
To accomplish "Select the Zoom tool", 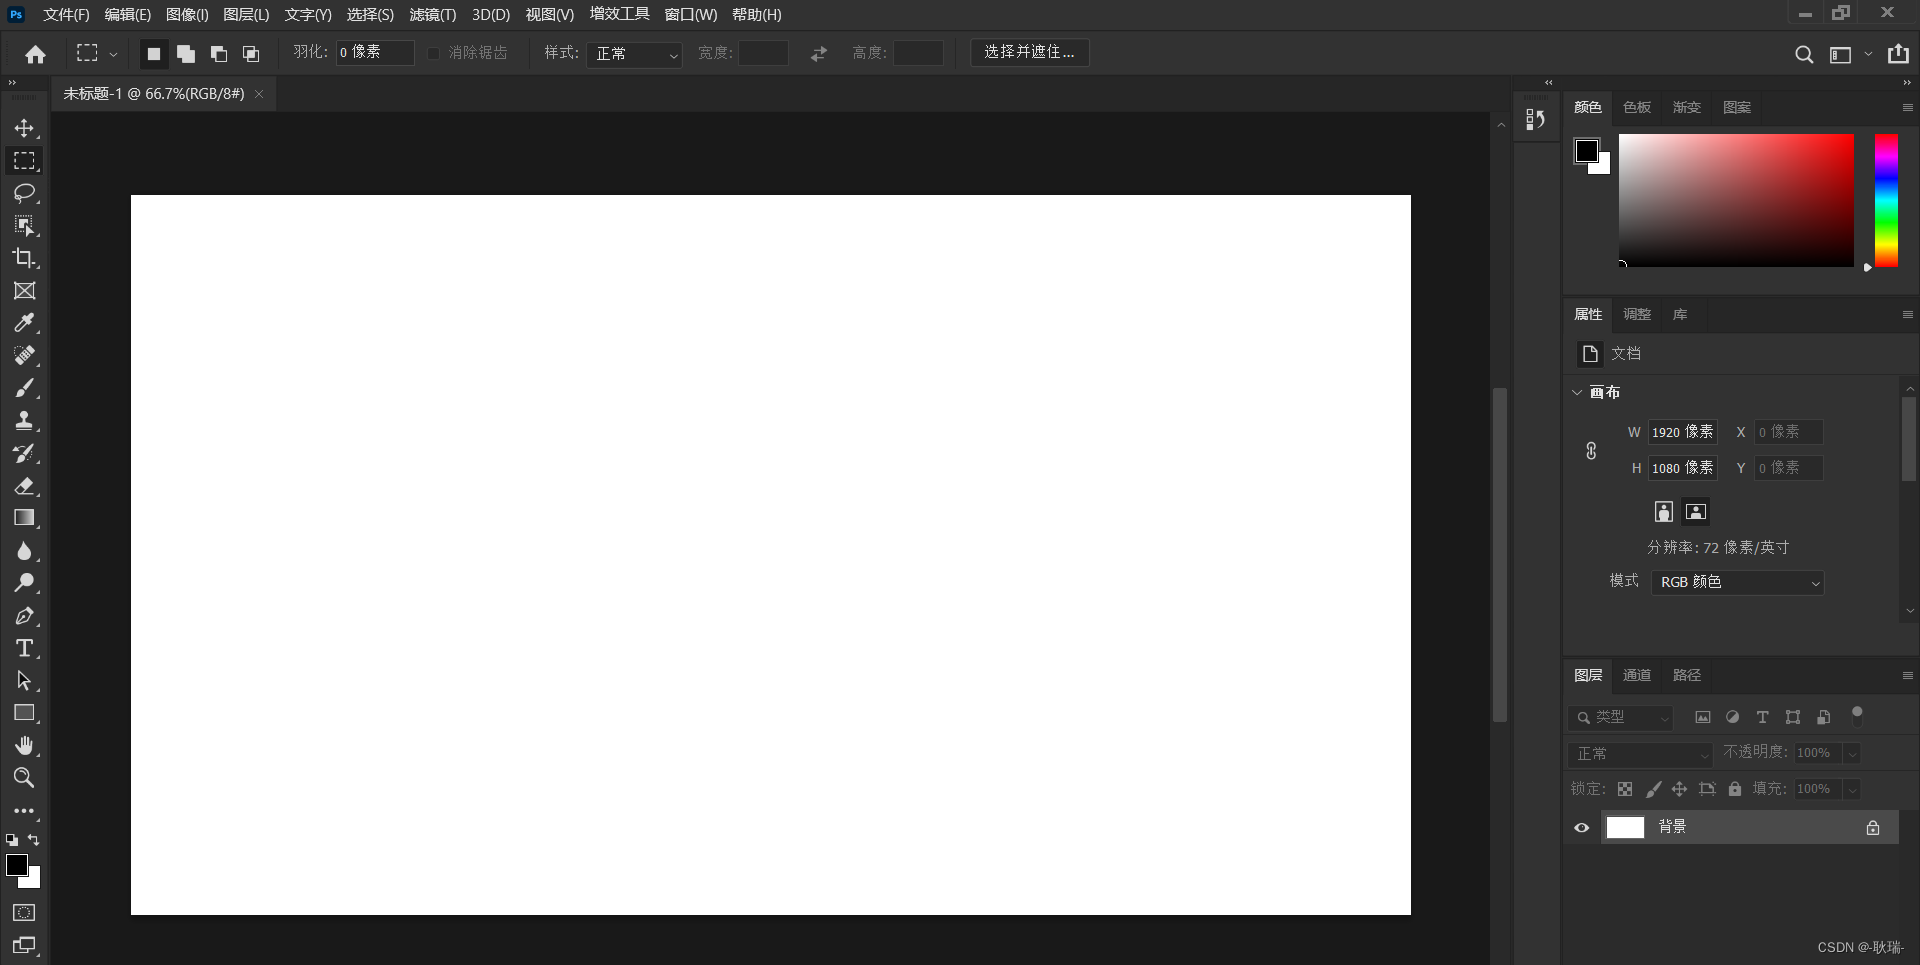I will [24, 778].
